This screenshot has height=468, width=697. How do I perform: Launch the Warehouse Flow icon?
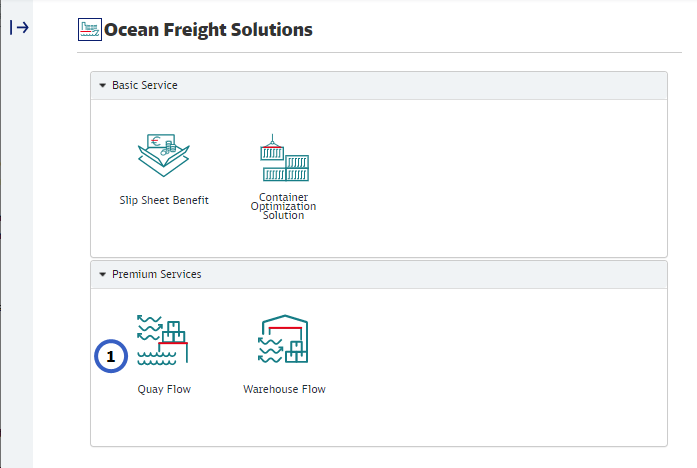coord(283,339)
